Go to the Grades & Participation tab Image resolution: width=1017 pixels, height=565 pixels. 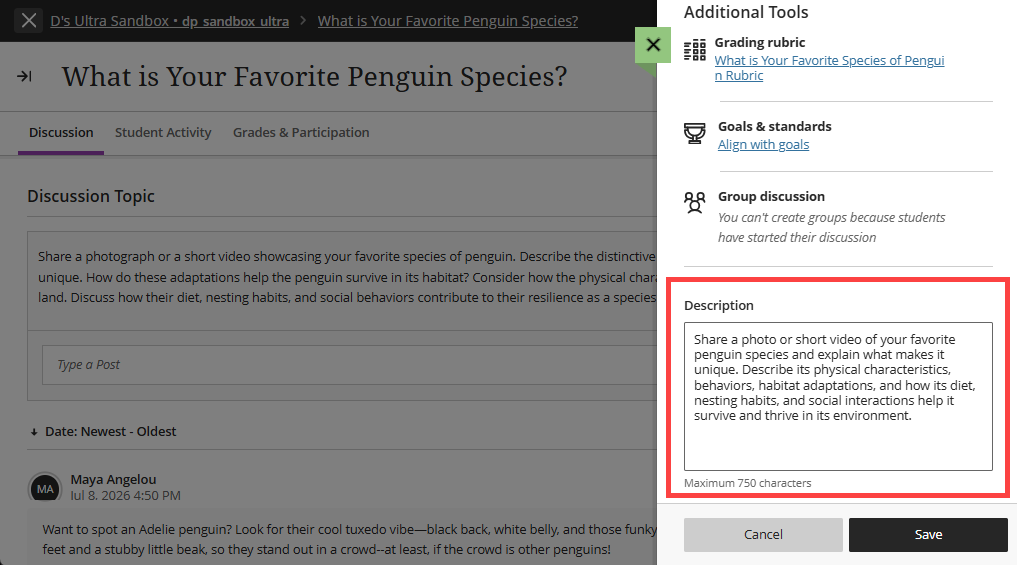(301, 132)
